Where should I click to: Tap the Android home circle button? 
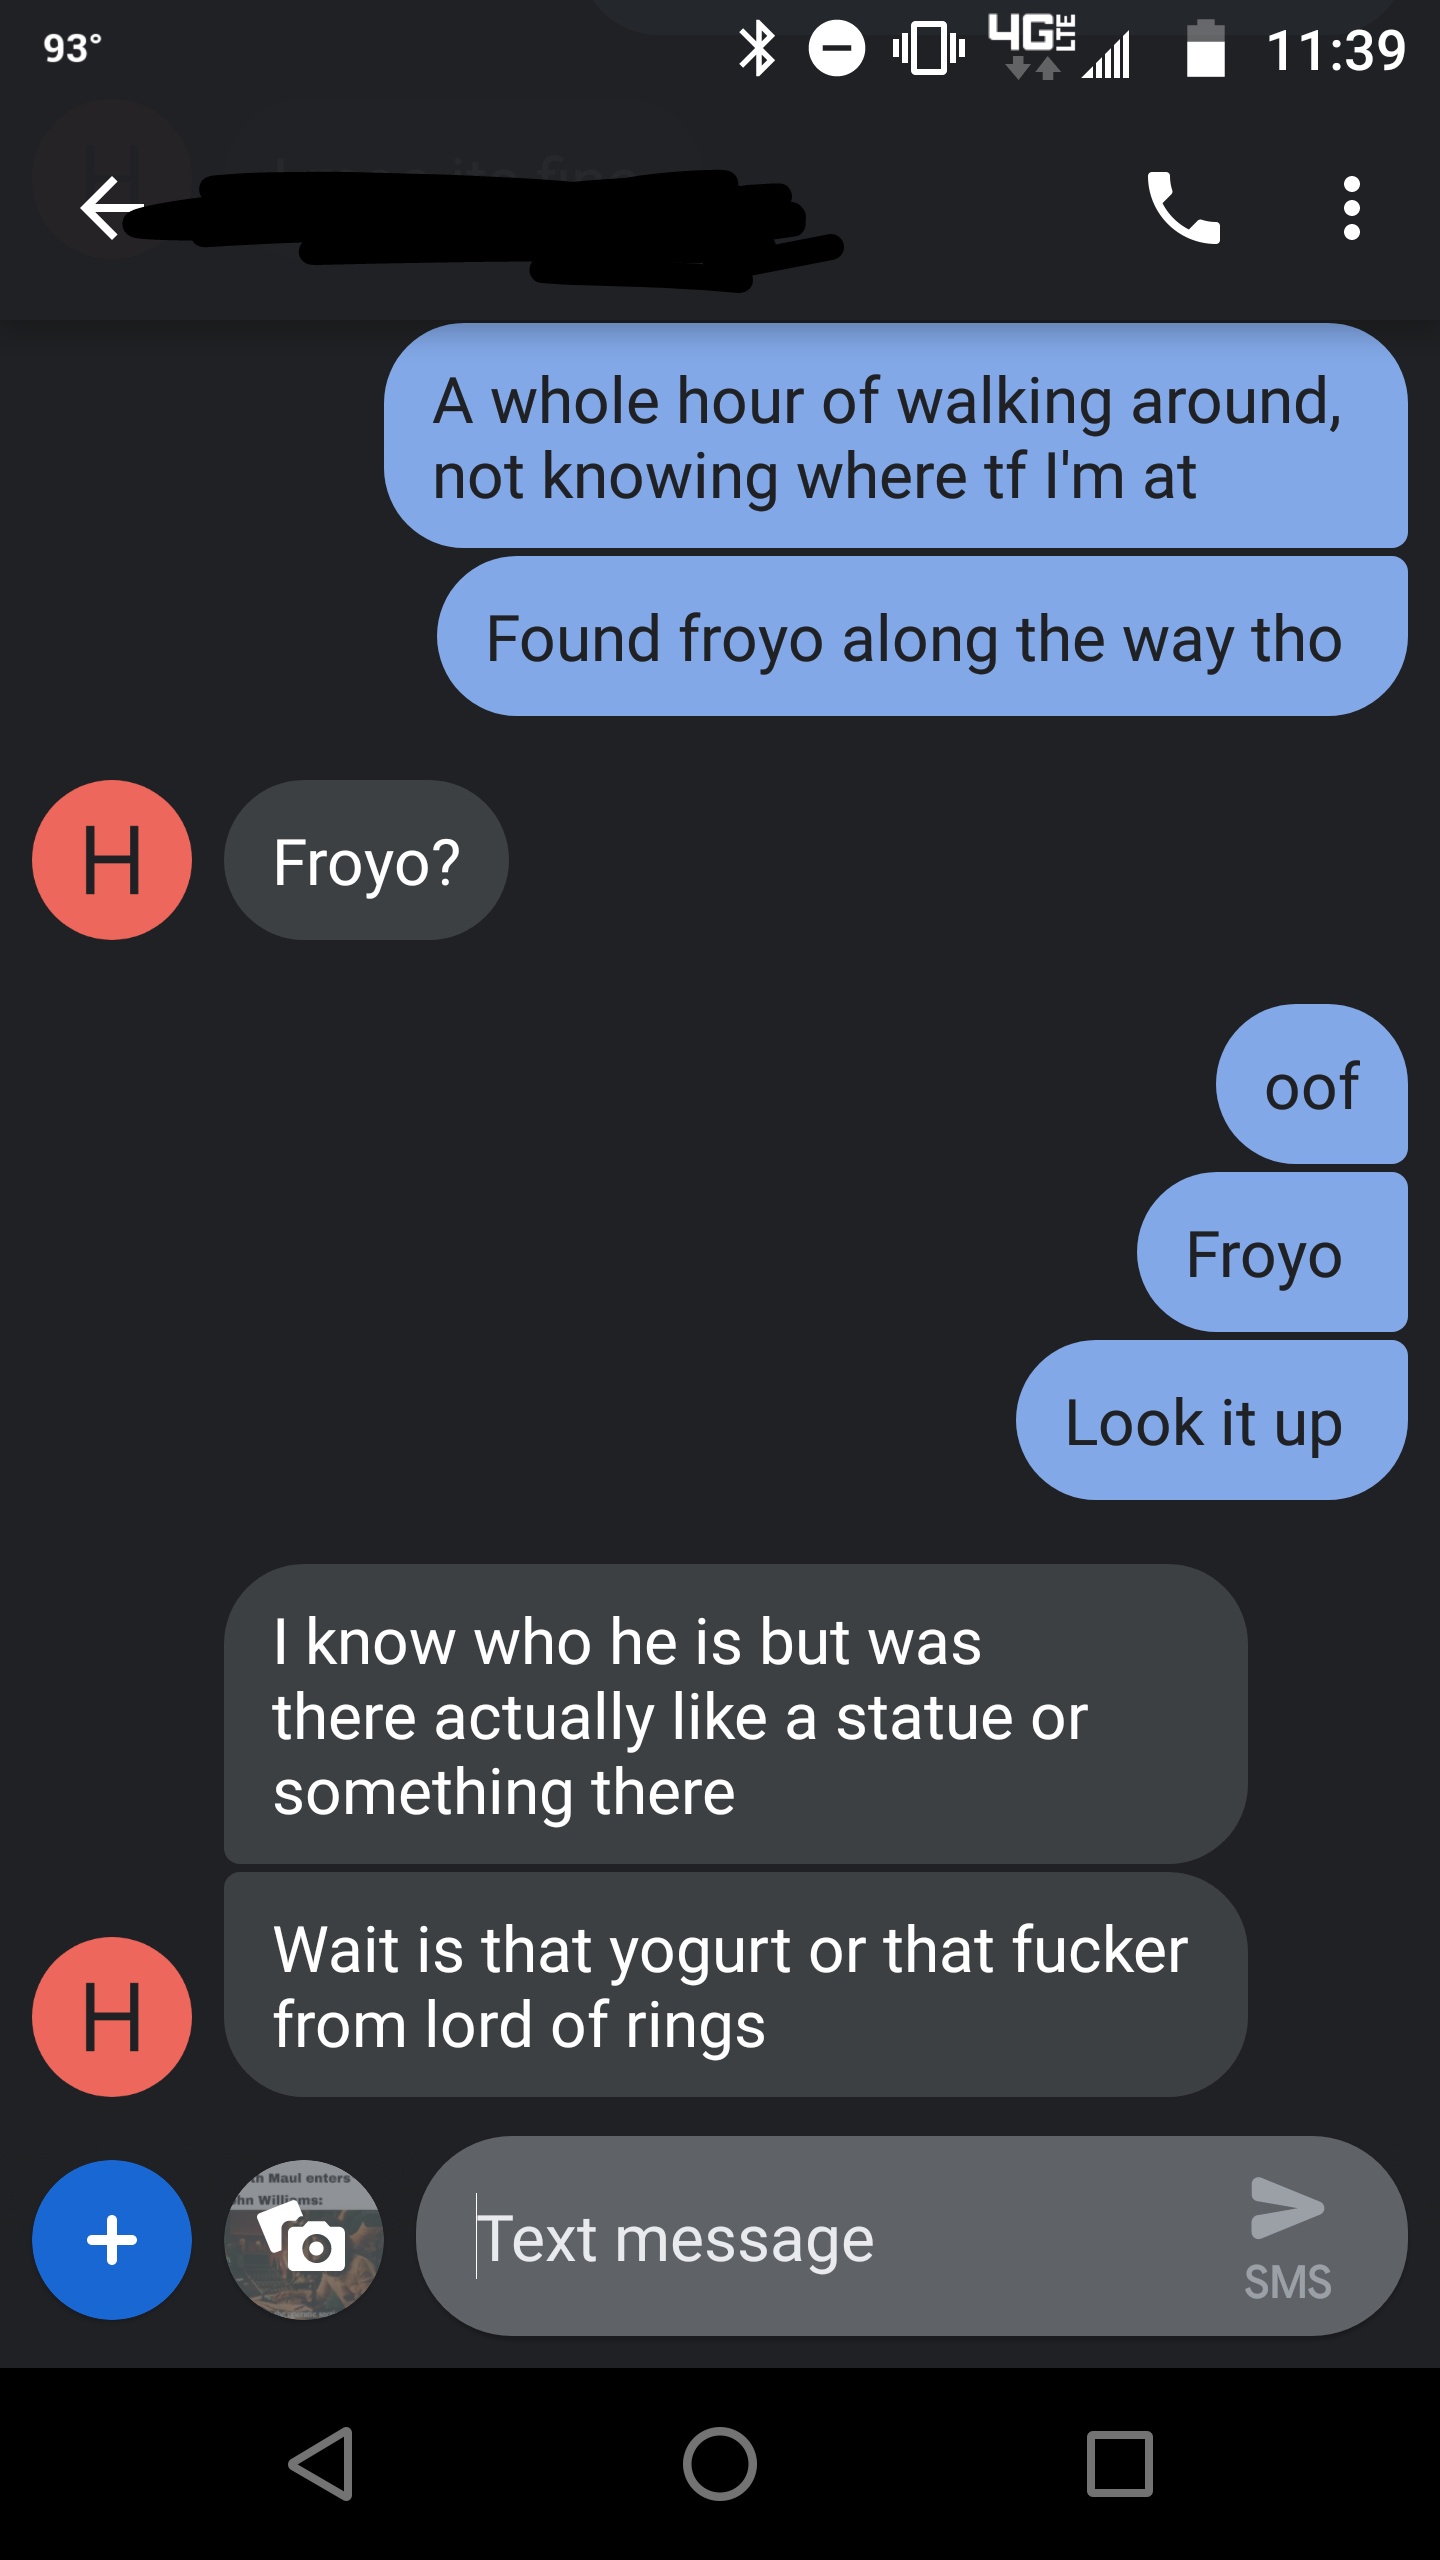coord(720,2464)
